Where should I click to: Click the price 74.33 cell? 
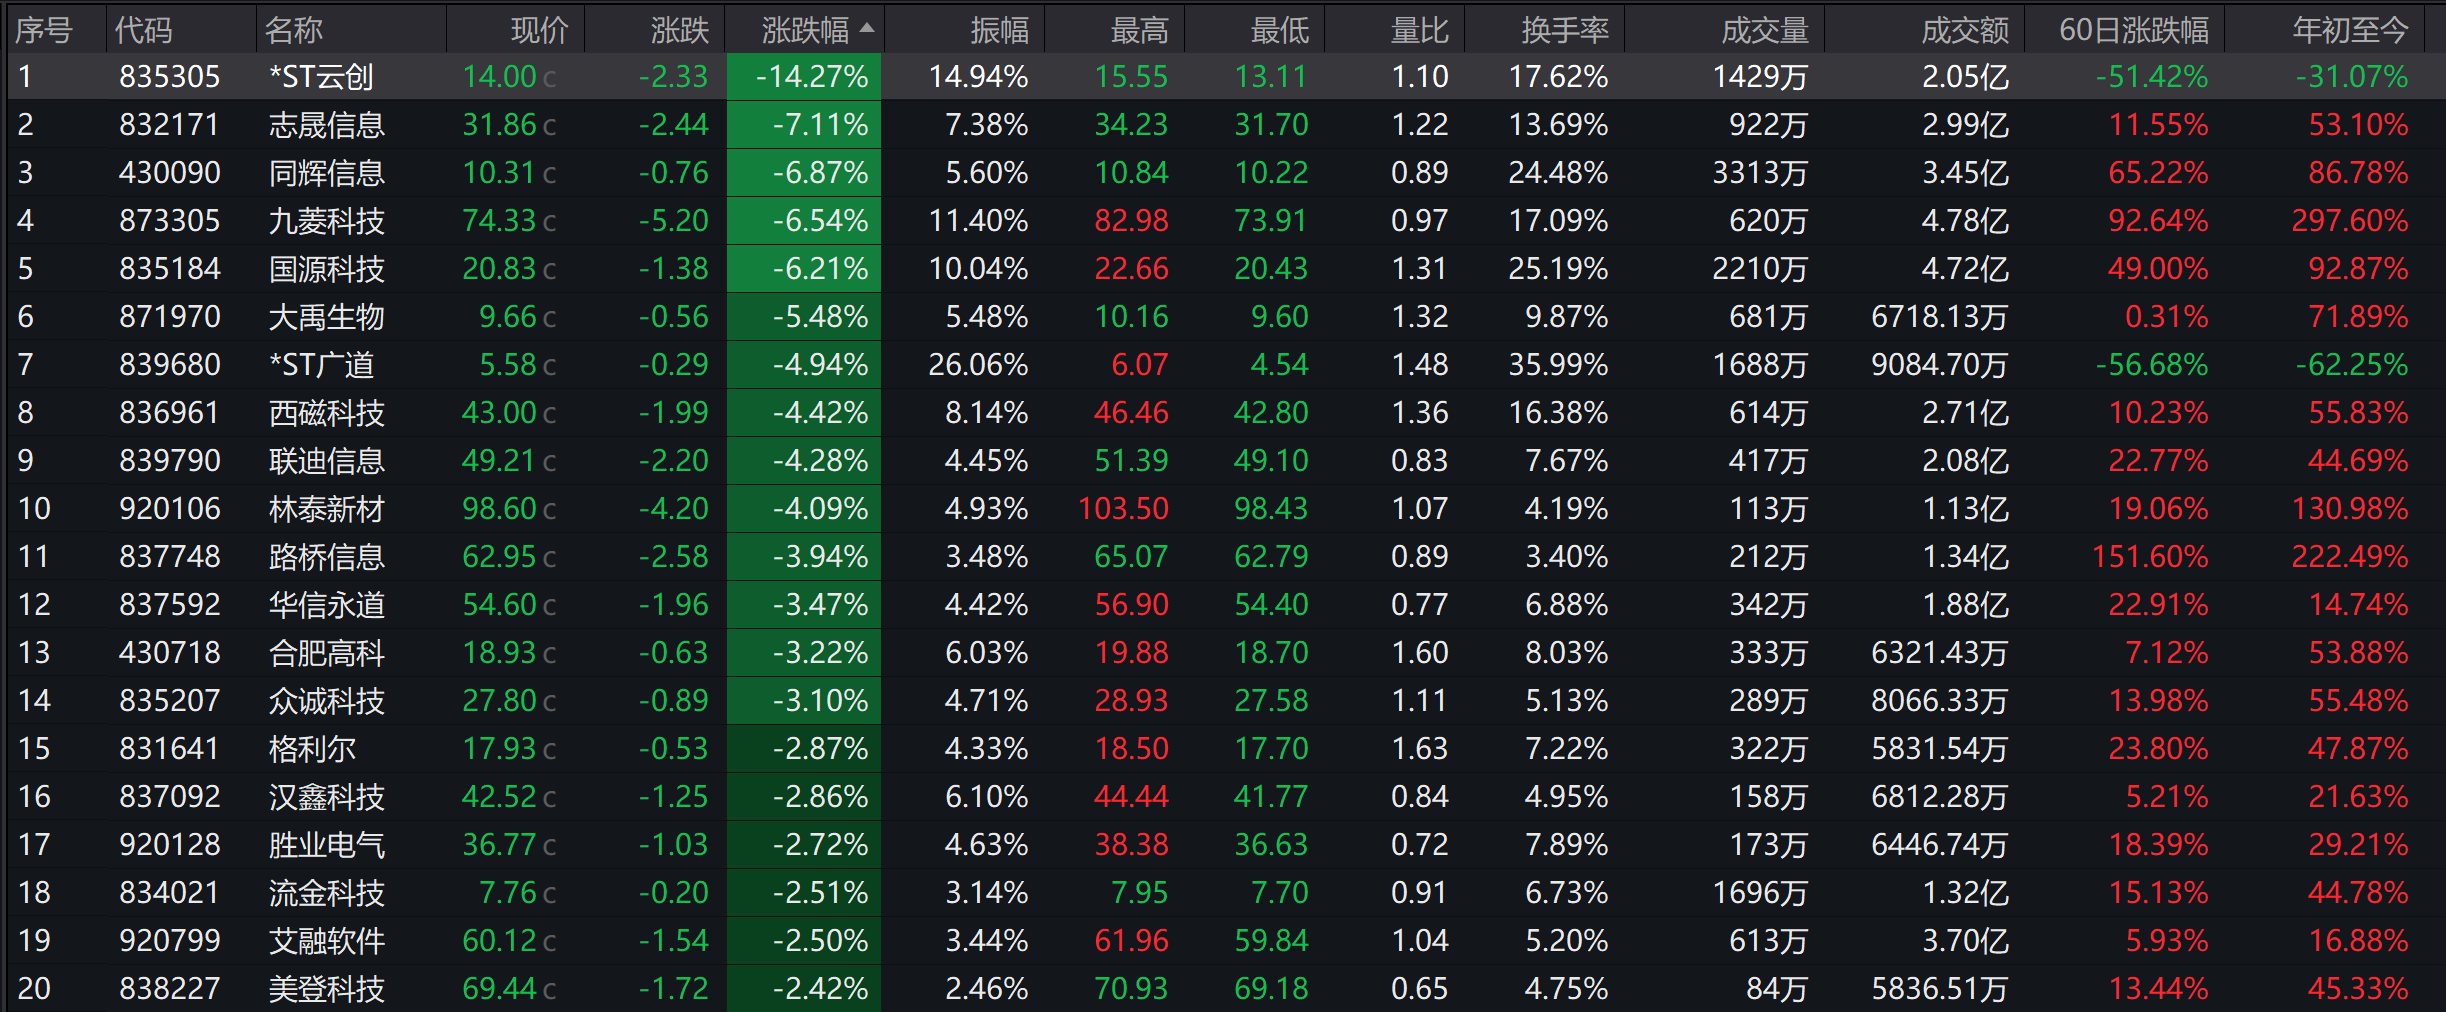point(499,221)
